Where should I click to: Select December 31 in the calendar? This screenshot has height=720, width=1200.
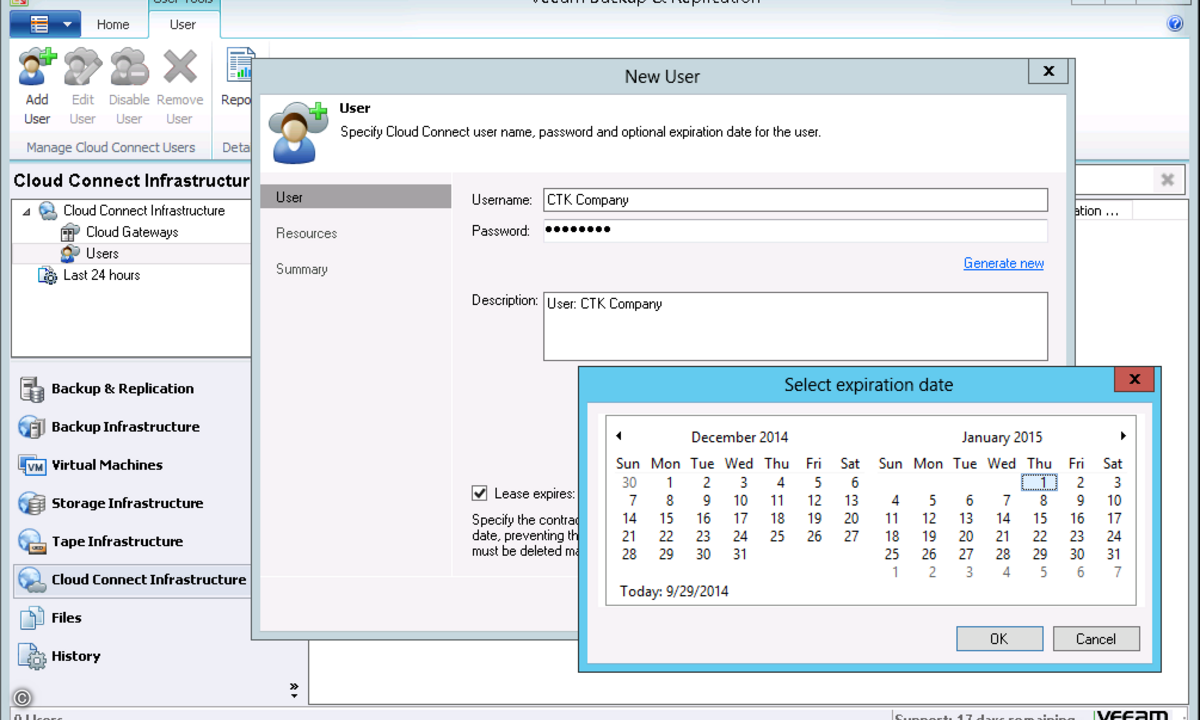(x=740, y=554)
